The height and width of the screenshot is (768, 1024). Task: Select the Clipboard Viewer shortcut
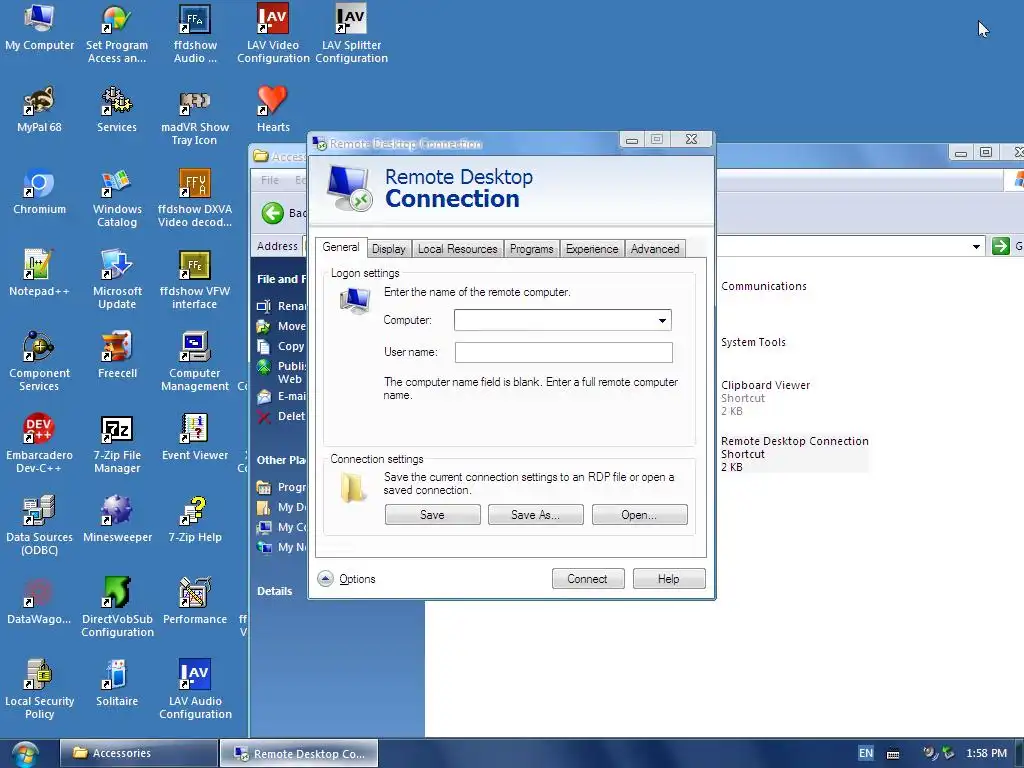tap(765, 398)
